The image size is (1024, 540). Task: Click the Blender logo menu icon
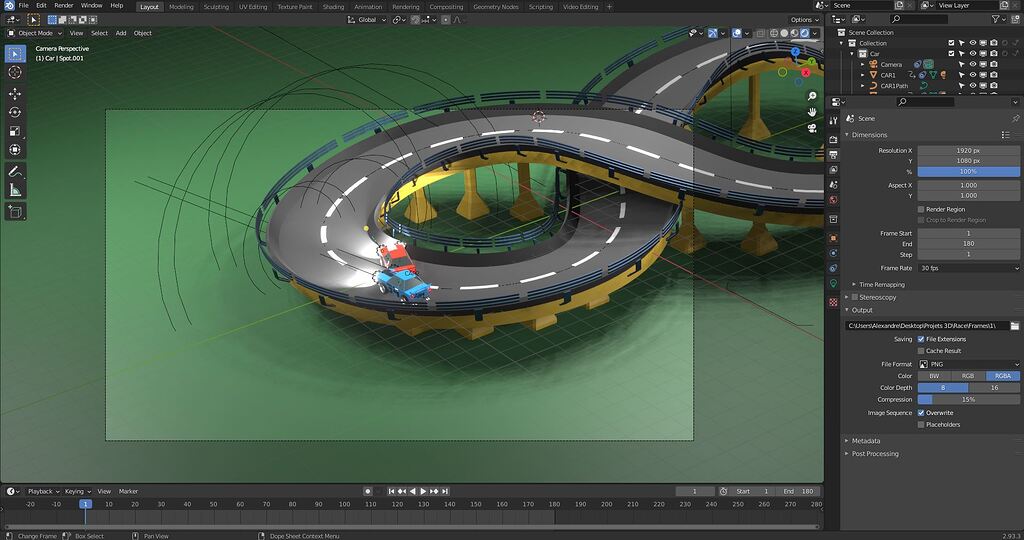[8, 6]
